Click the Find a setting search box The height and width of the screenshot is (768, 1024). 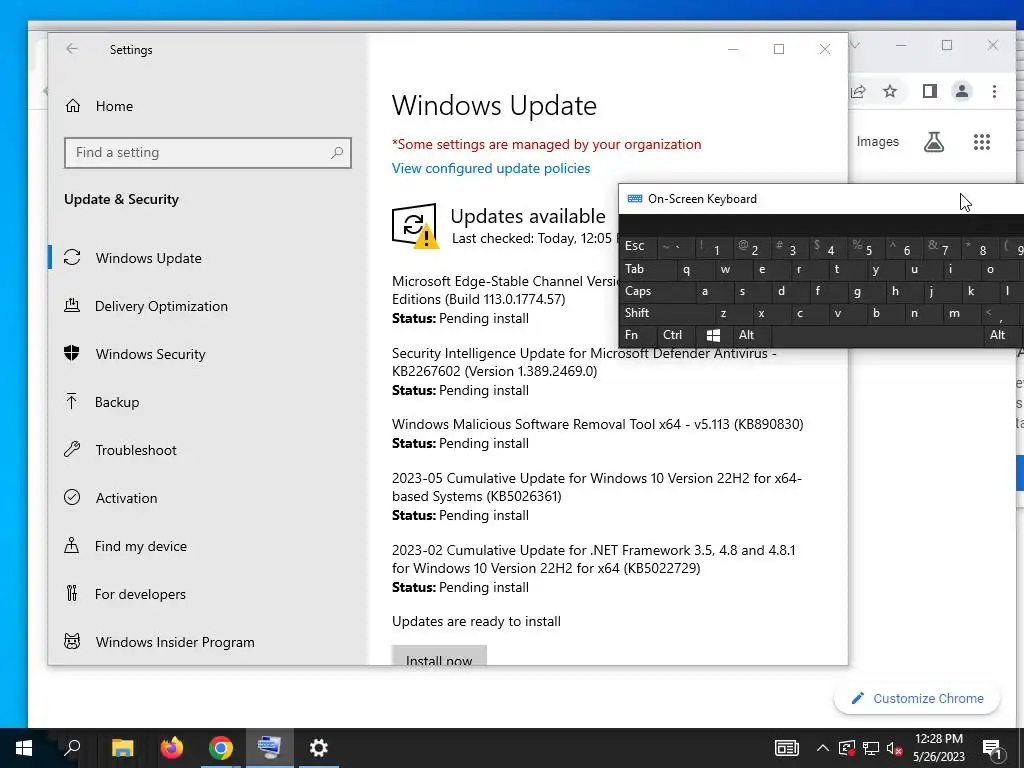point(208,153)
